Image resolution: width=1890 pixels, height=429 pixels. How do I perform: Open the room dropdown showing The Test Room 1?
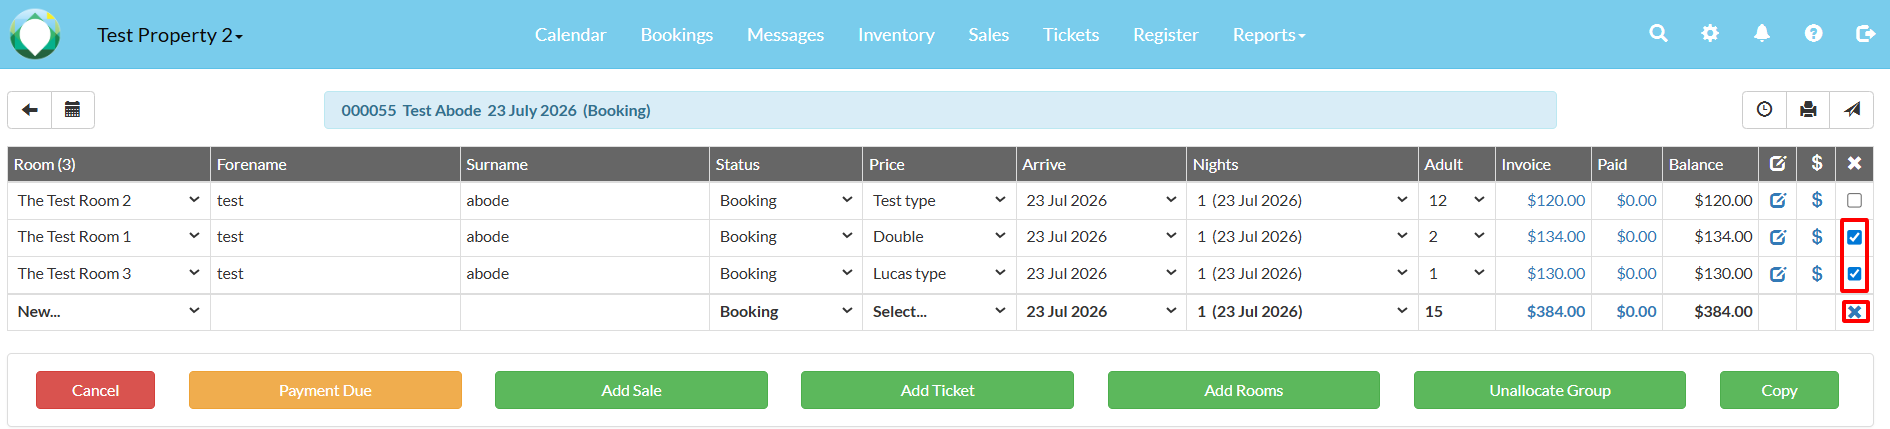click(x=108, y=237)
